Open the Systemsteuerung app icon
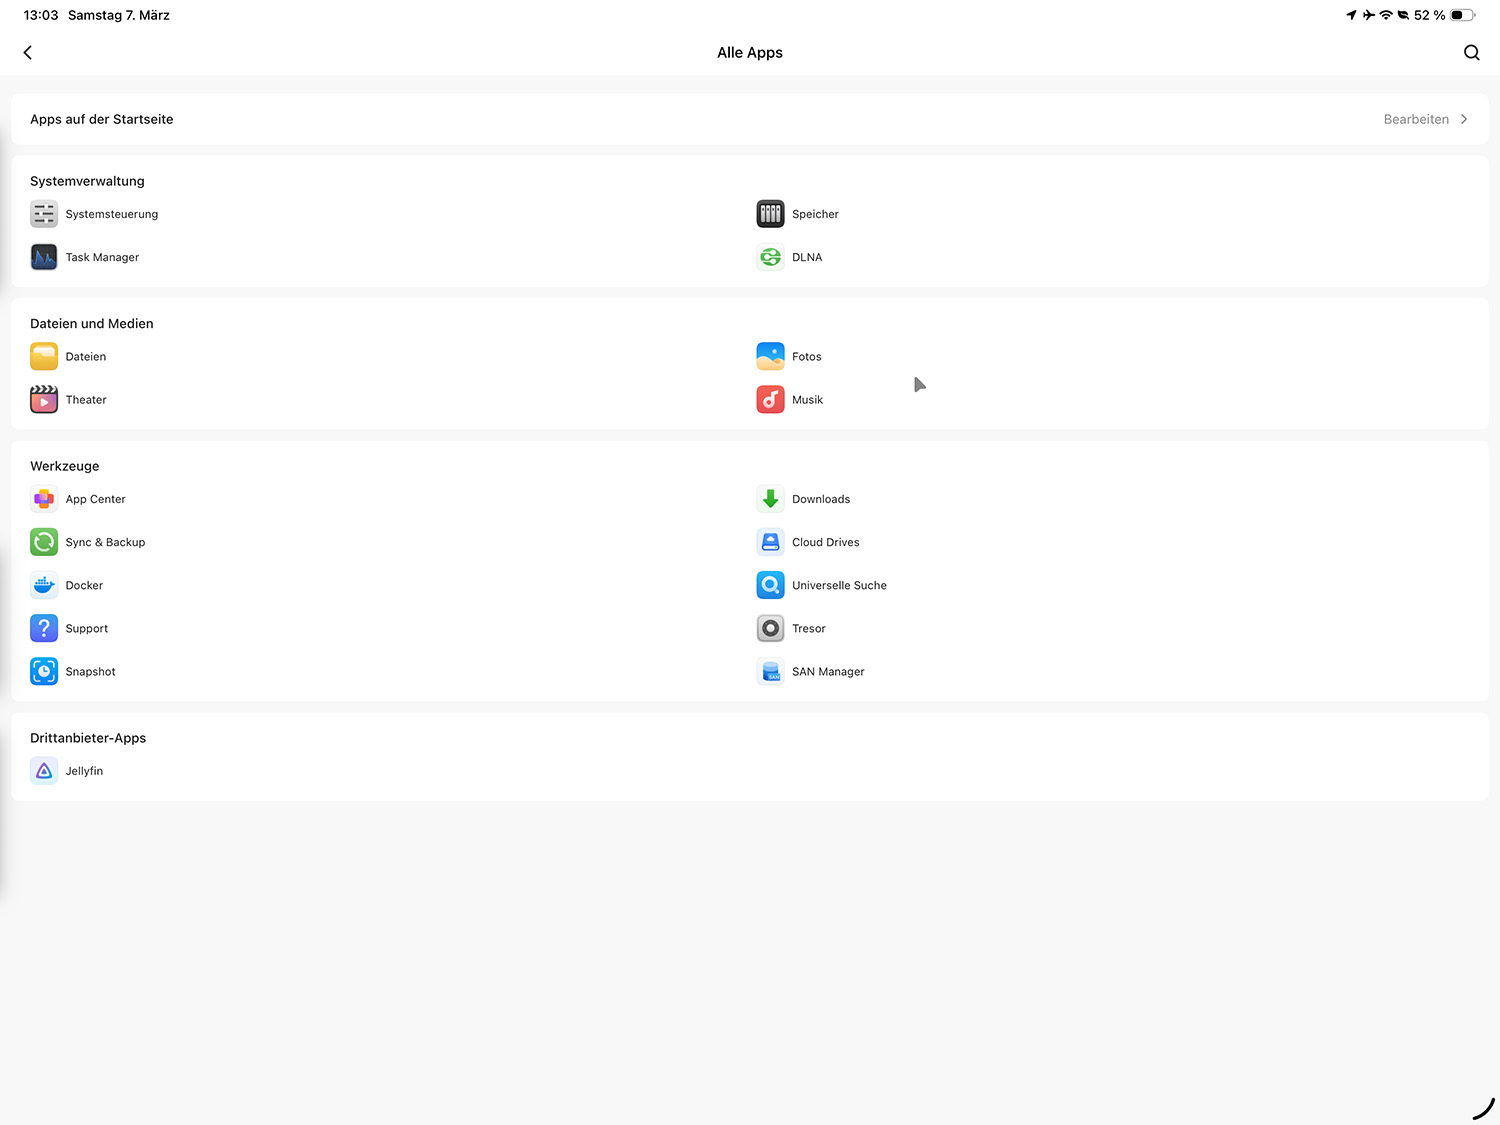The width and height of the screenshot is (1500, 1125). pyautogui.click(x=44, y=214)
